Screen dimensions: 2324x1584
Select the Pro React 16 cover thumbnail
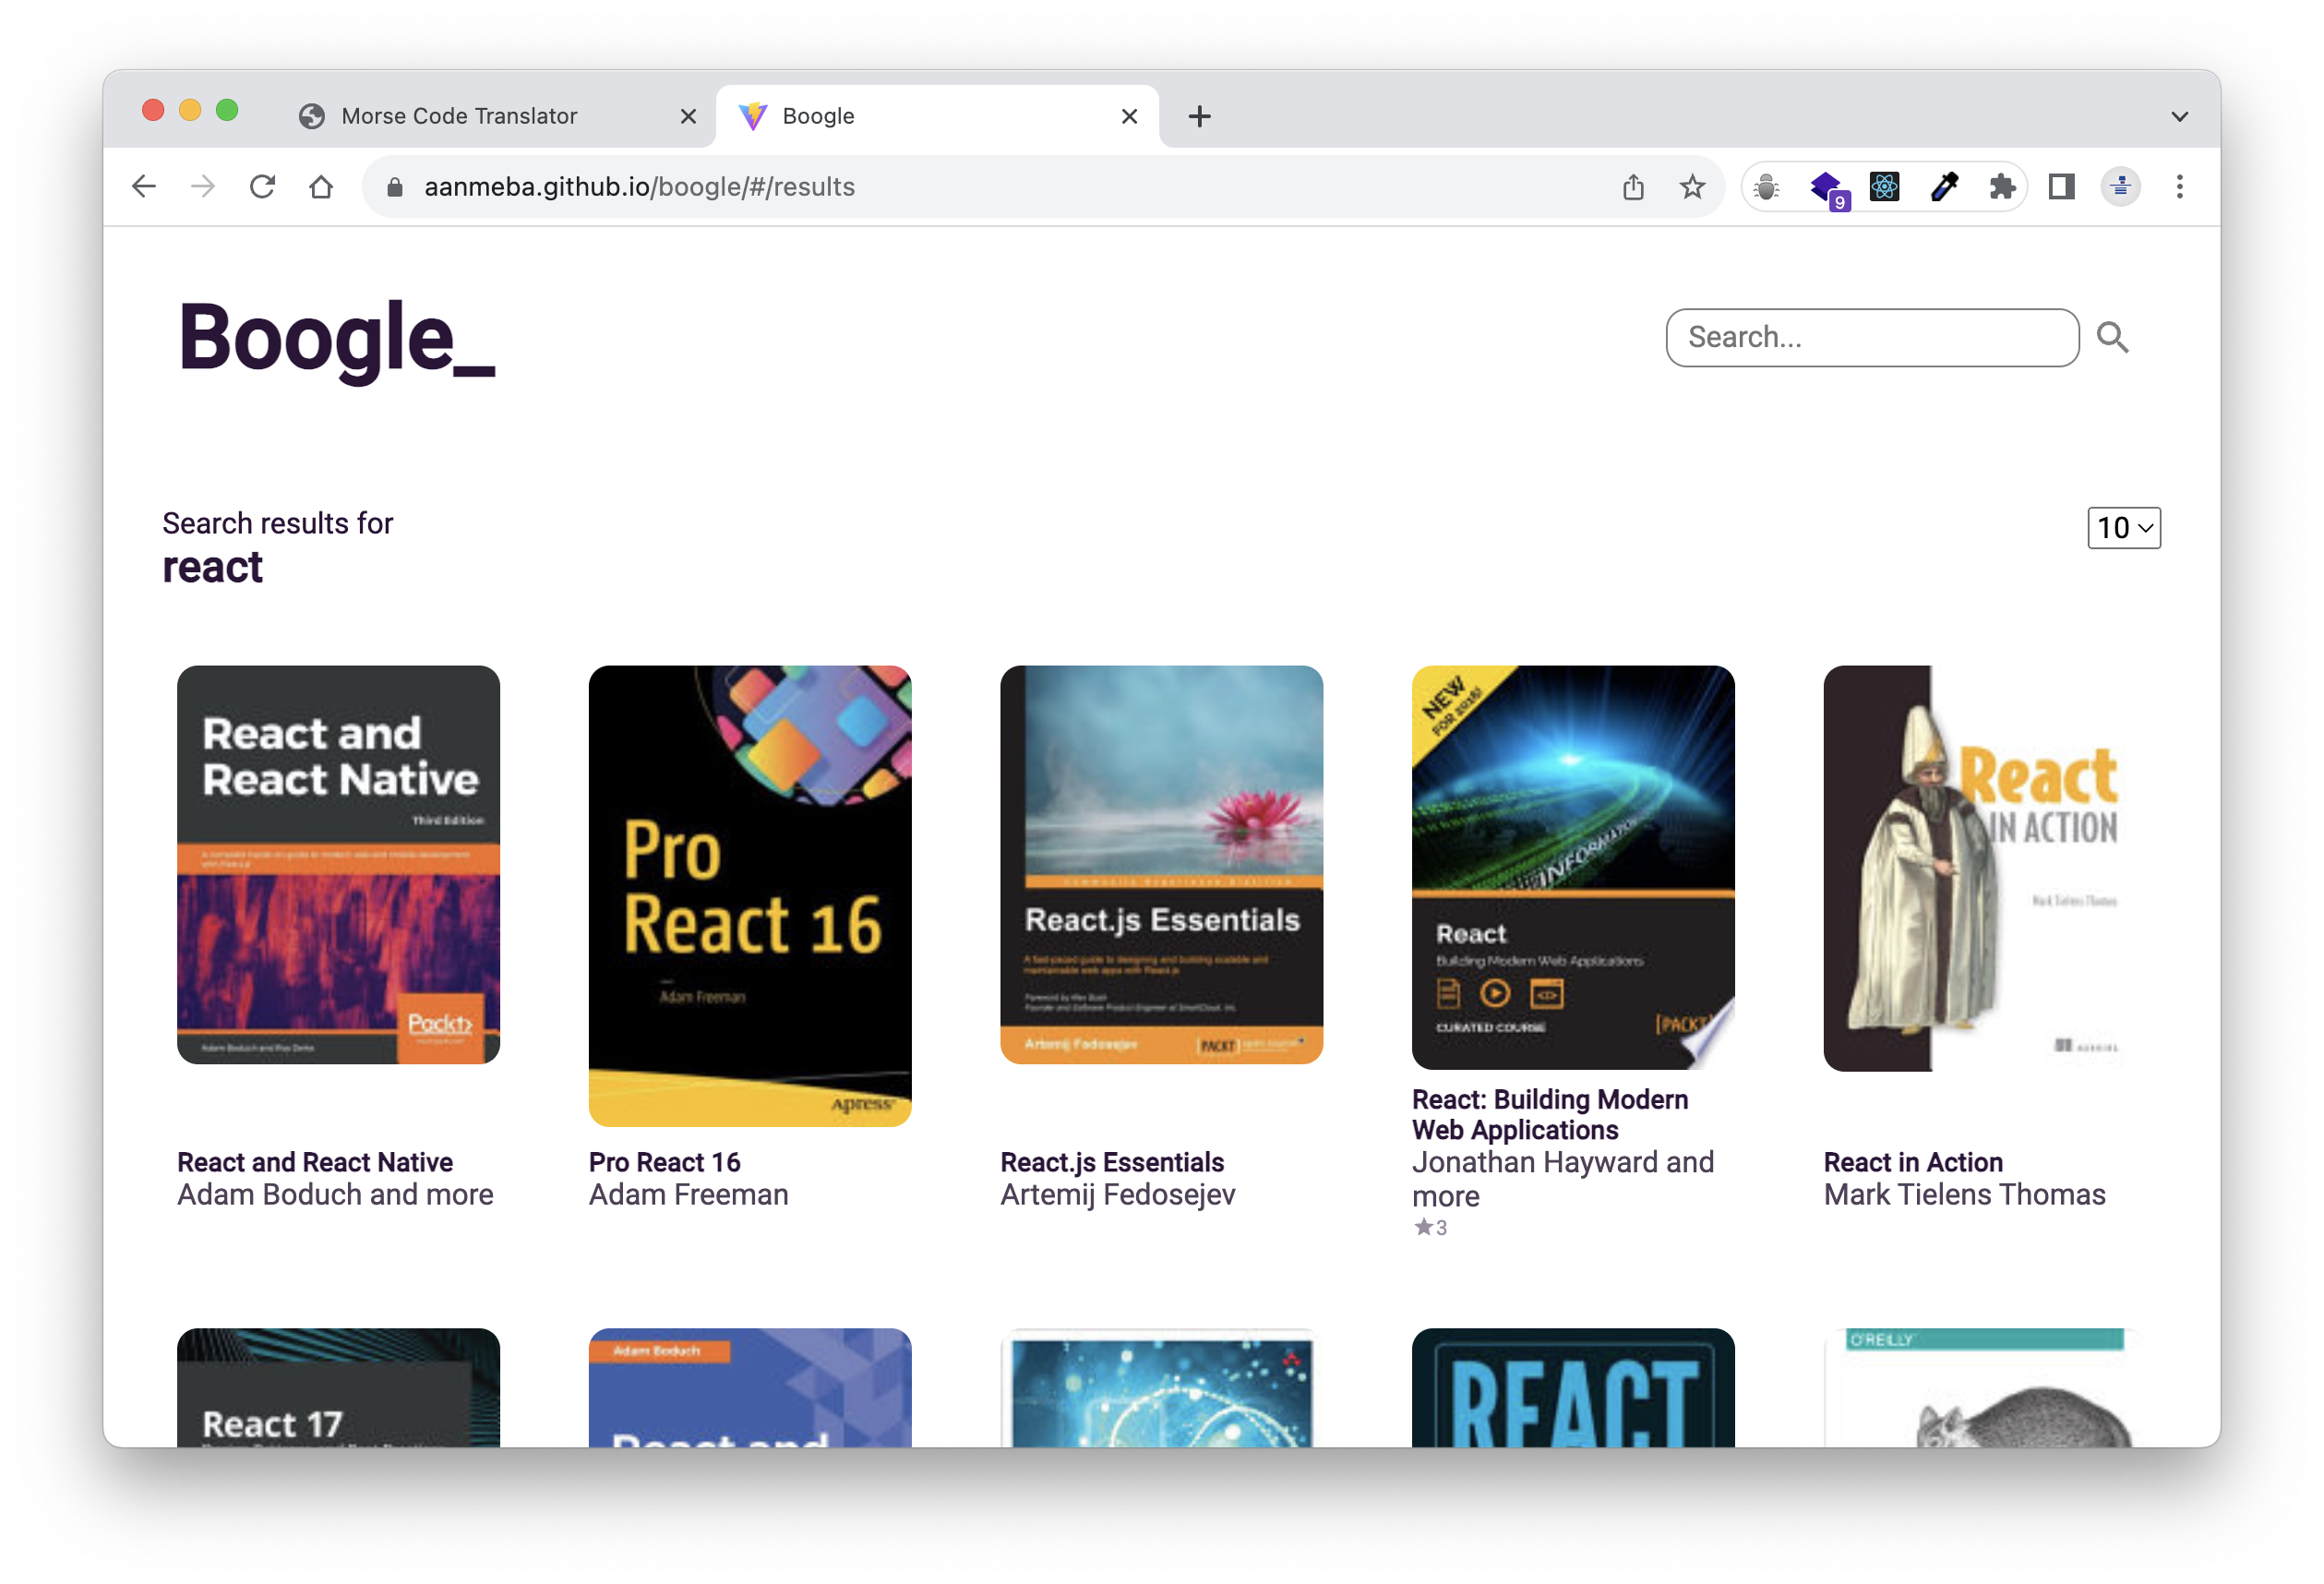[749, 895]
